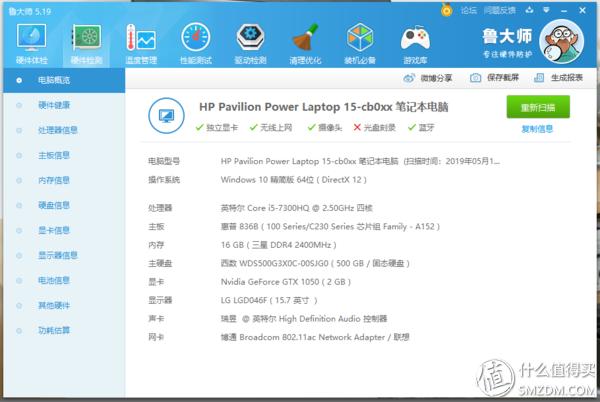This screenshot has height=402, width=600.
Task: Click the HP Pavilion Power Laptop heading
Action: pos(324,107)
